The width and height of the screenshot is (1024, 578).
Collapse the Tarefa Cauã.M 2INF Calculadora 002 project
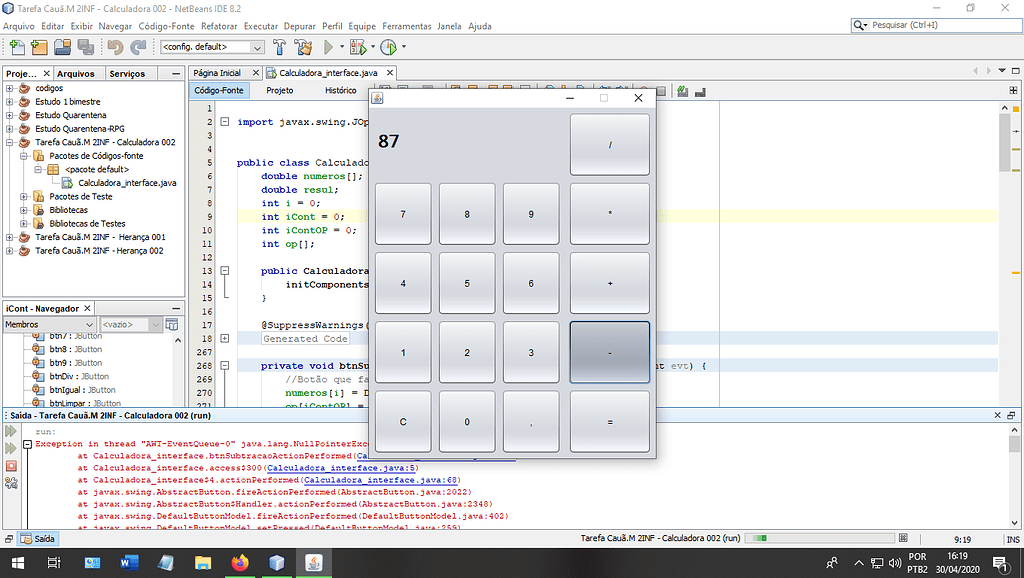pyautogui.click(x=10, y=142)
